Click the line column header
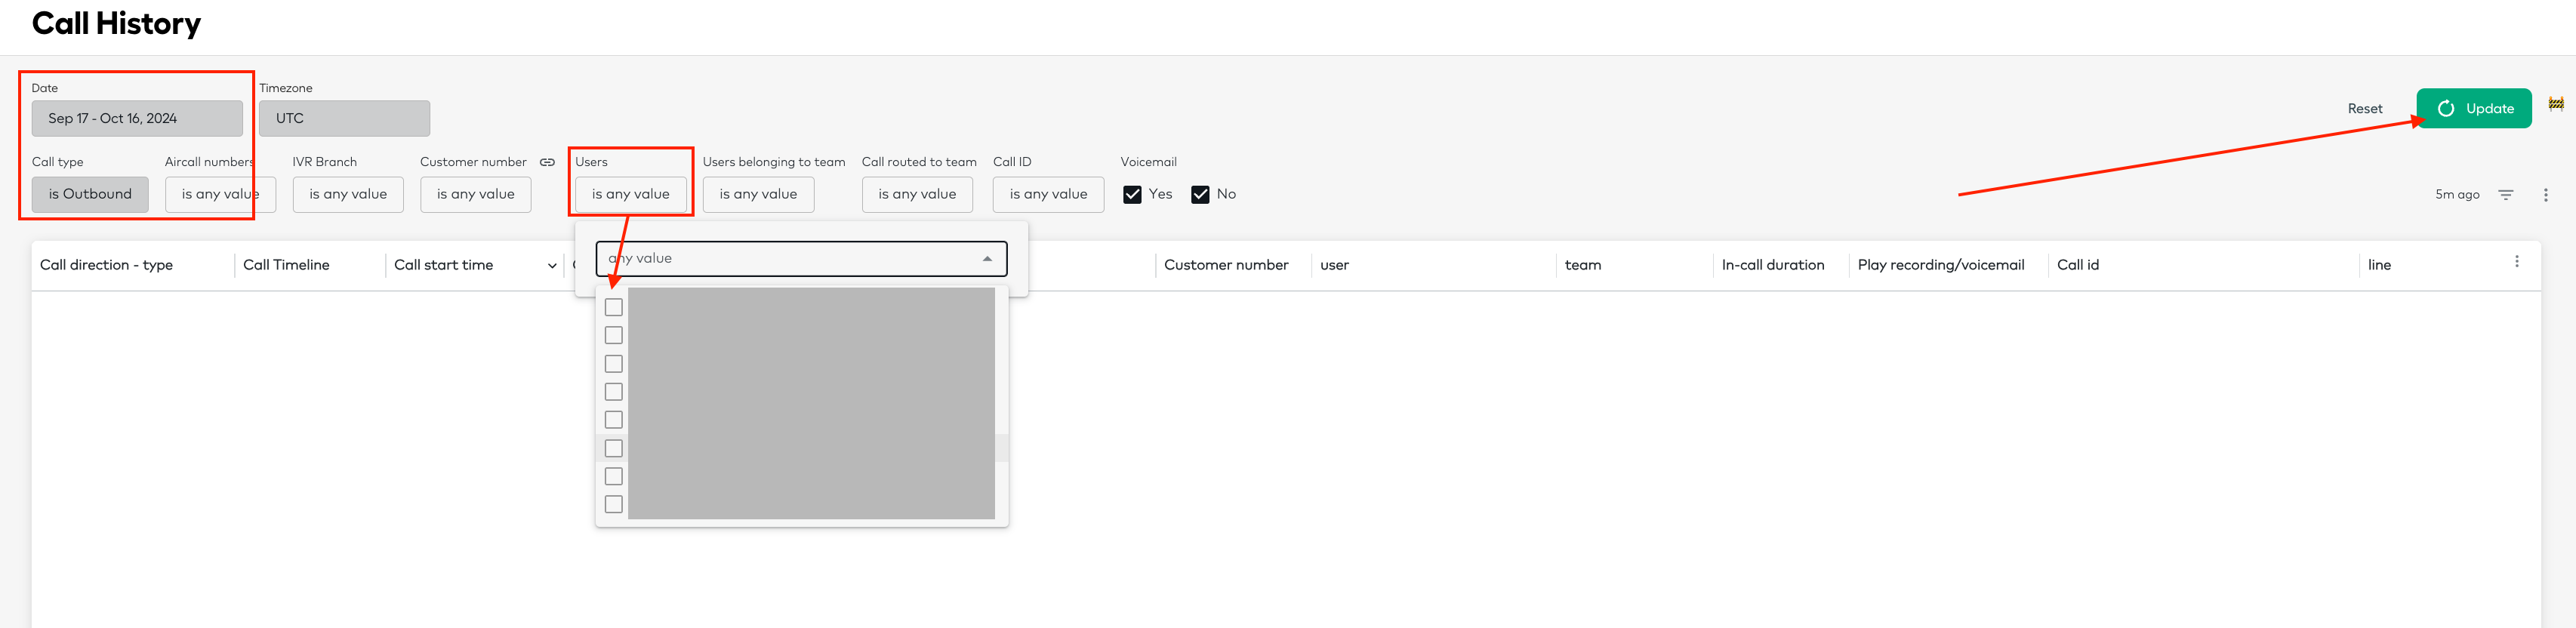 [x=2379, y=265]
